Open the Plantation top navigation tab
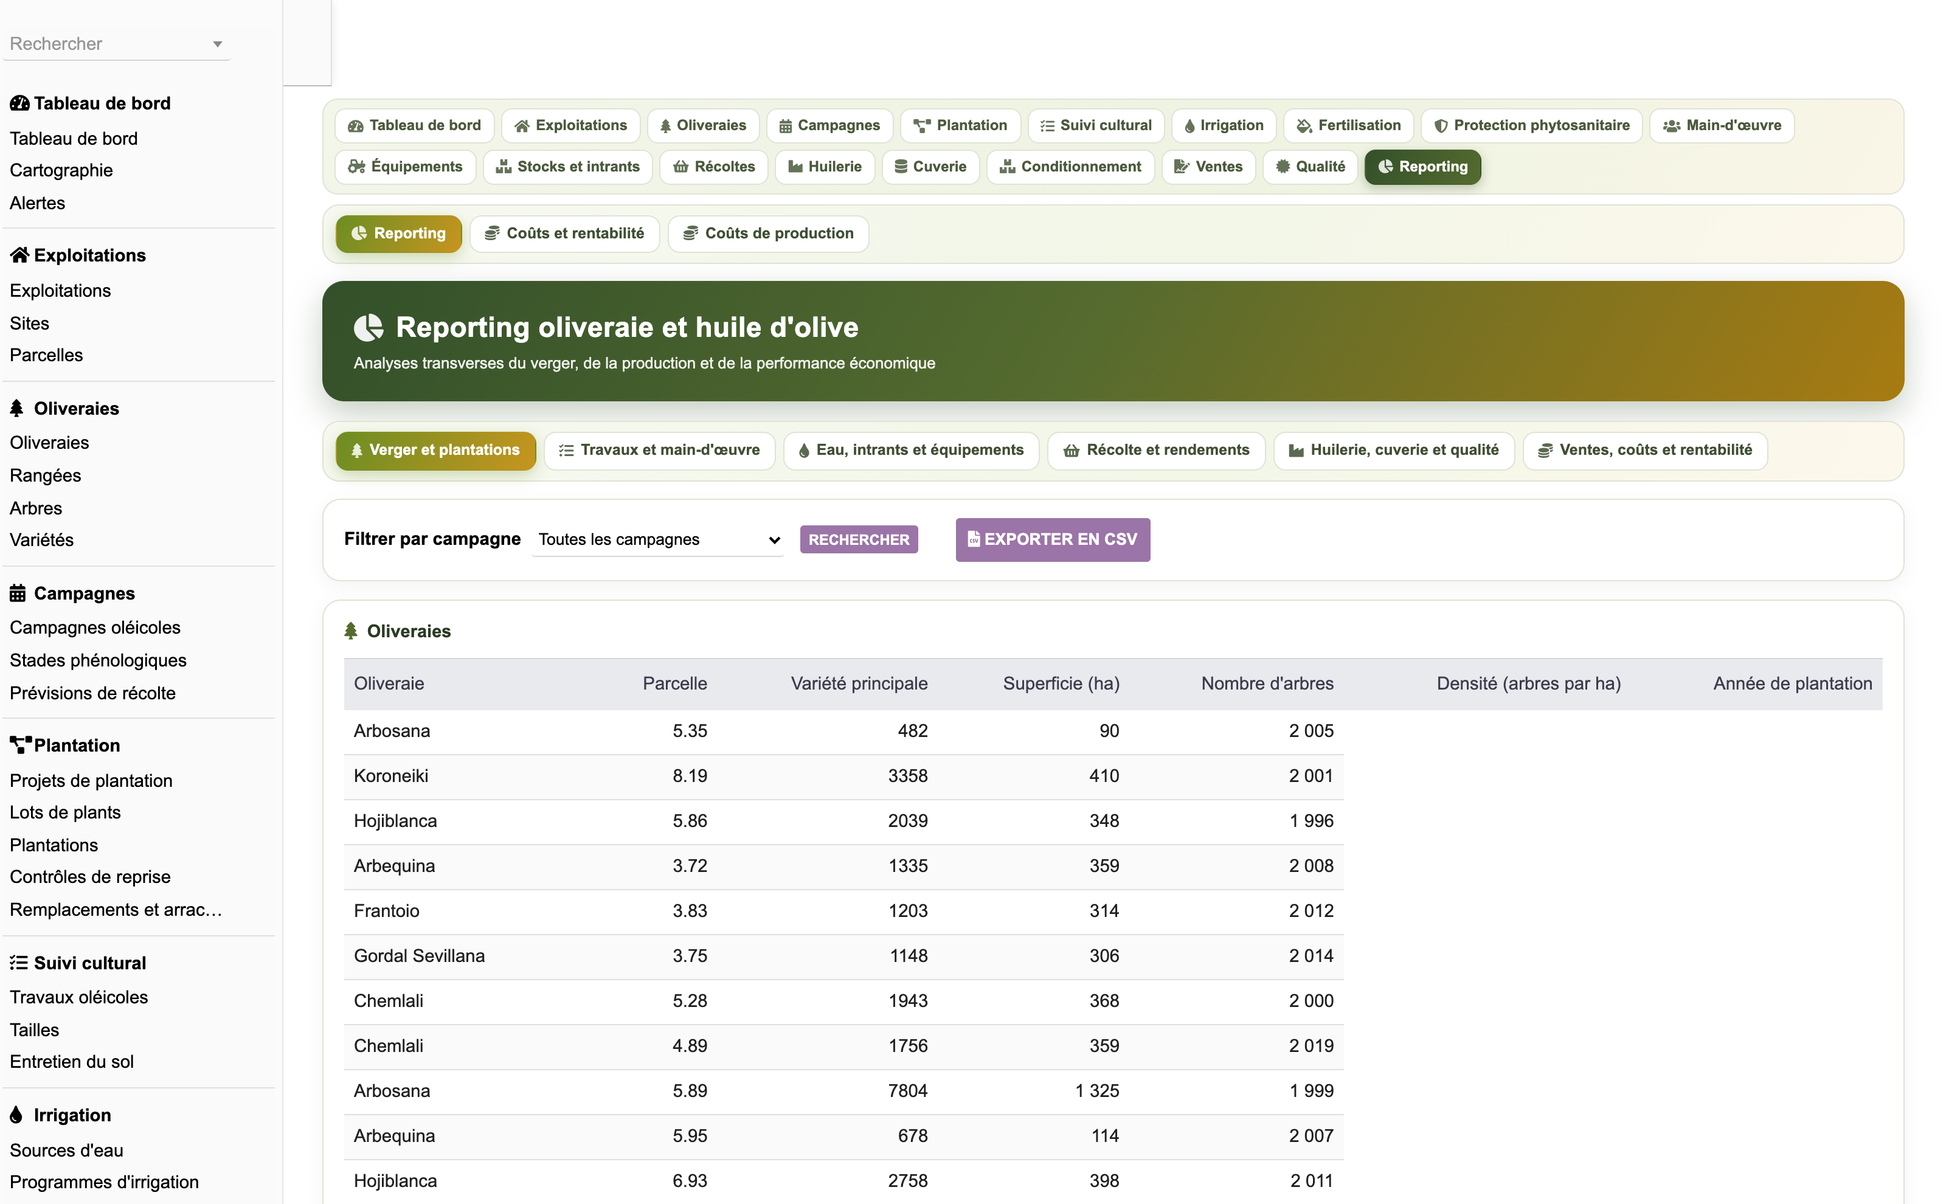Image resolution: width=1946 pixels, height=1204 pixels. 960,125
